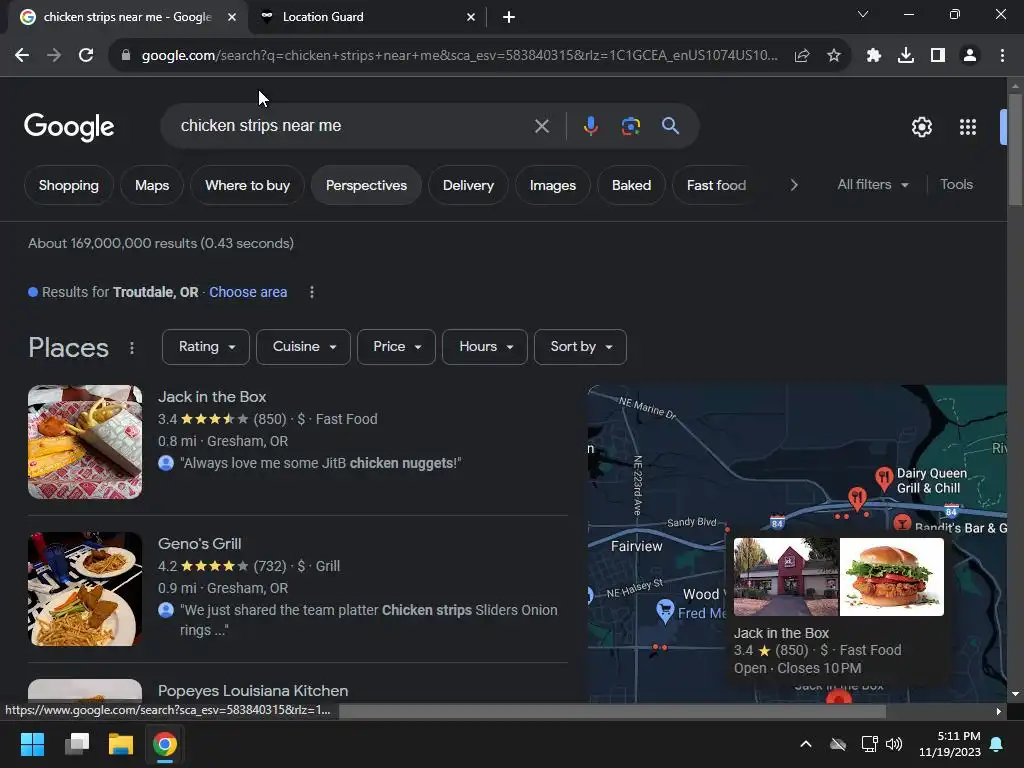This screenshot has width=1024, height=768.
Task: Reload the current page
Action: (86, 56)
